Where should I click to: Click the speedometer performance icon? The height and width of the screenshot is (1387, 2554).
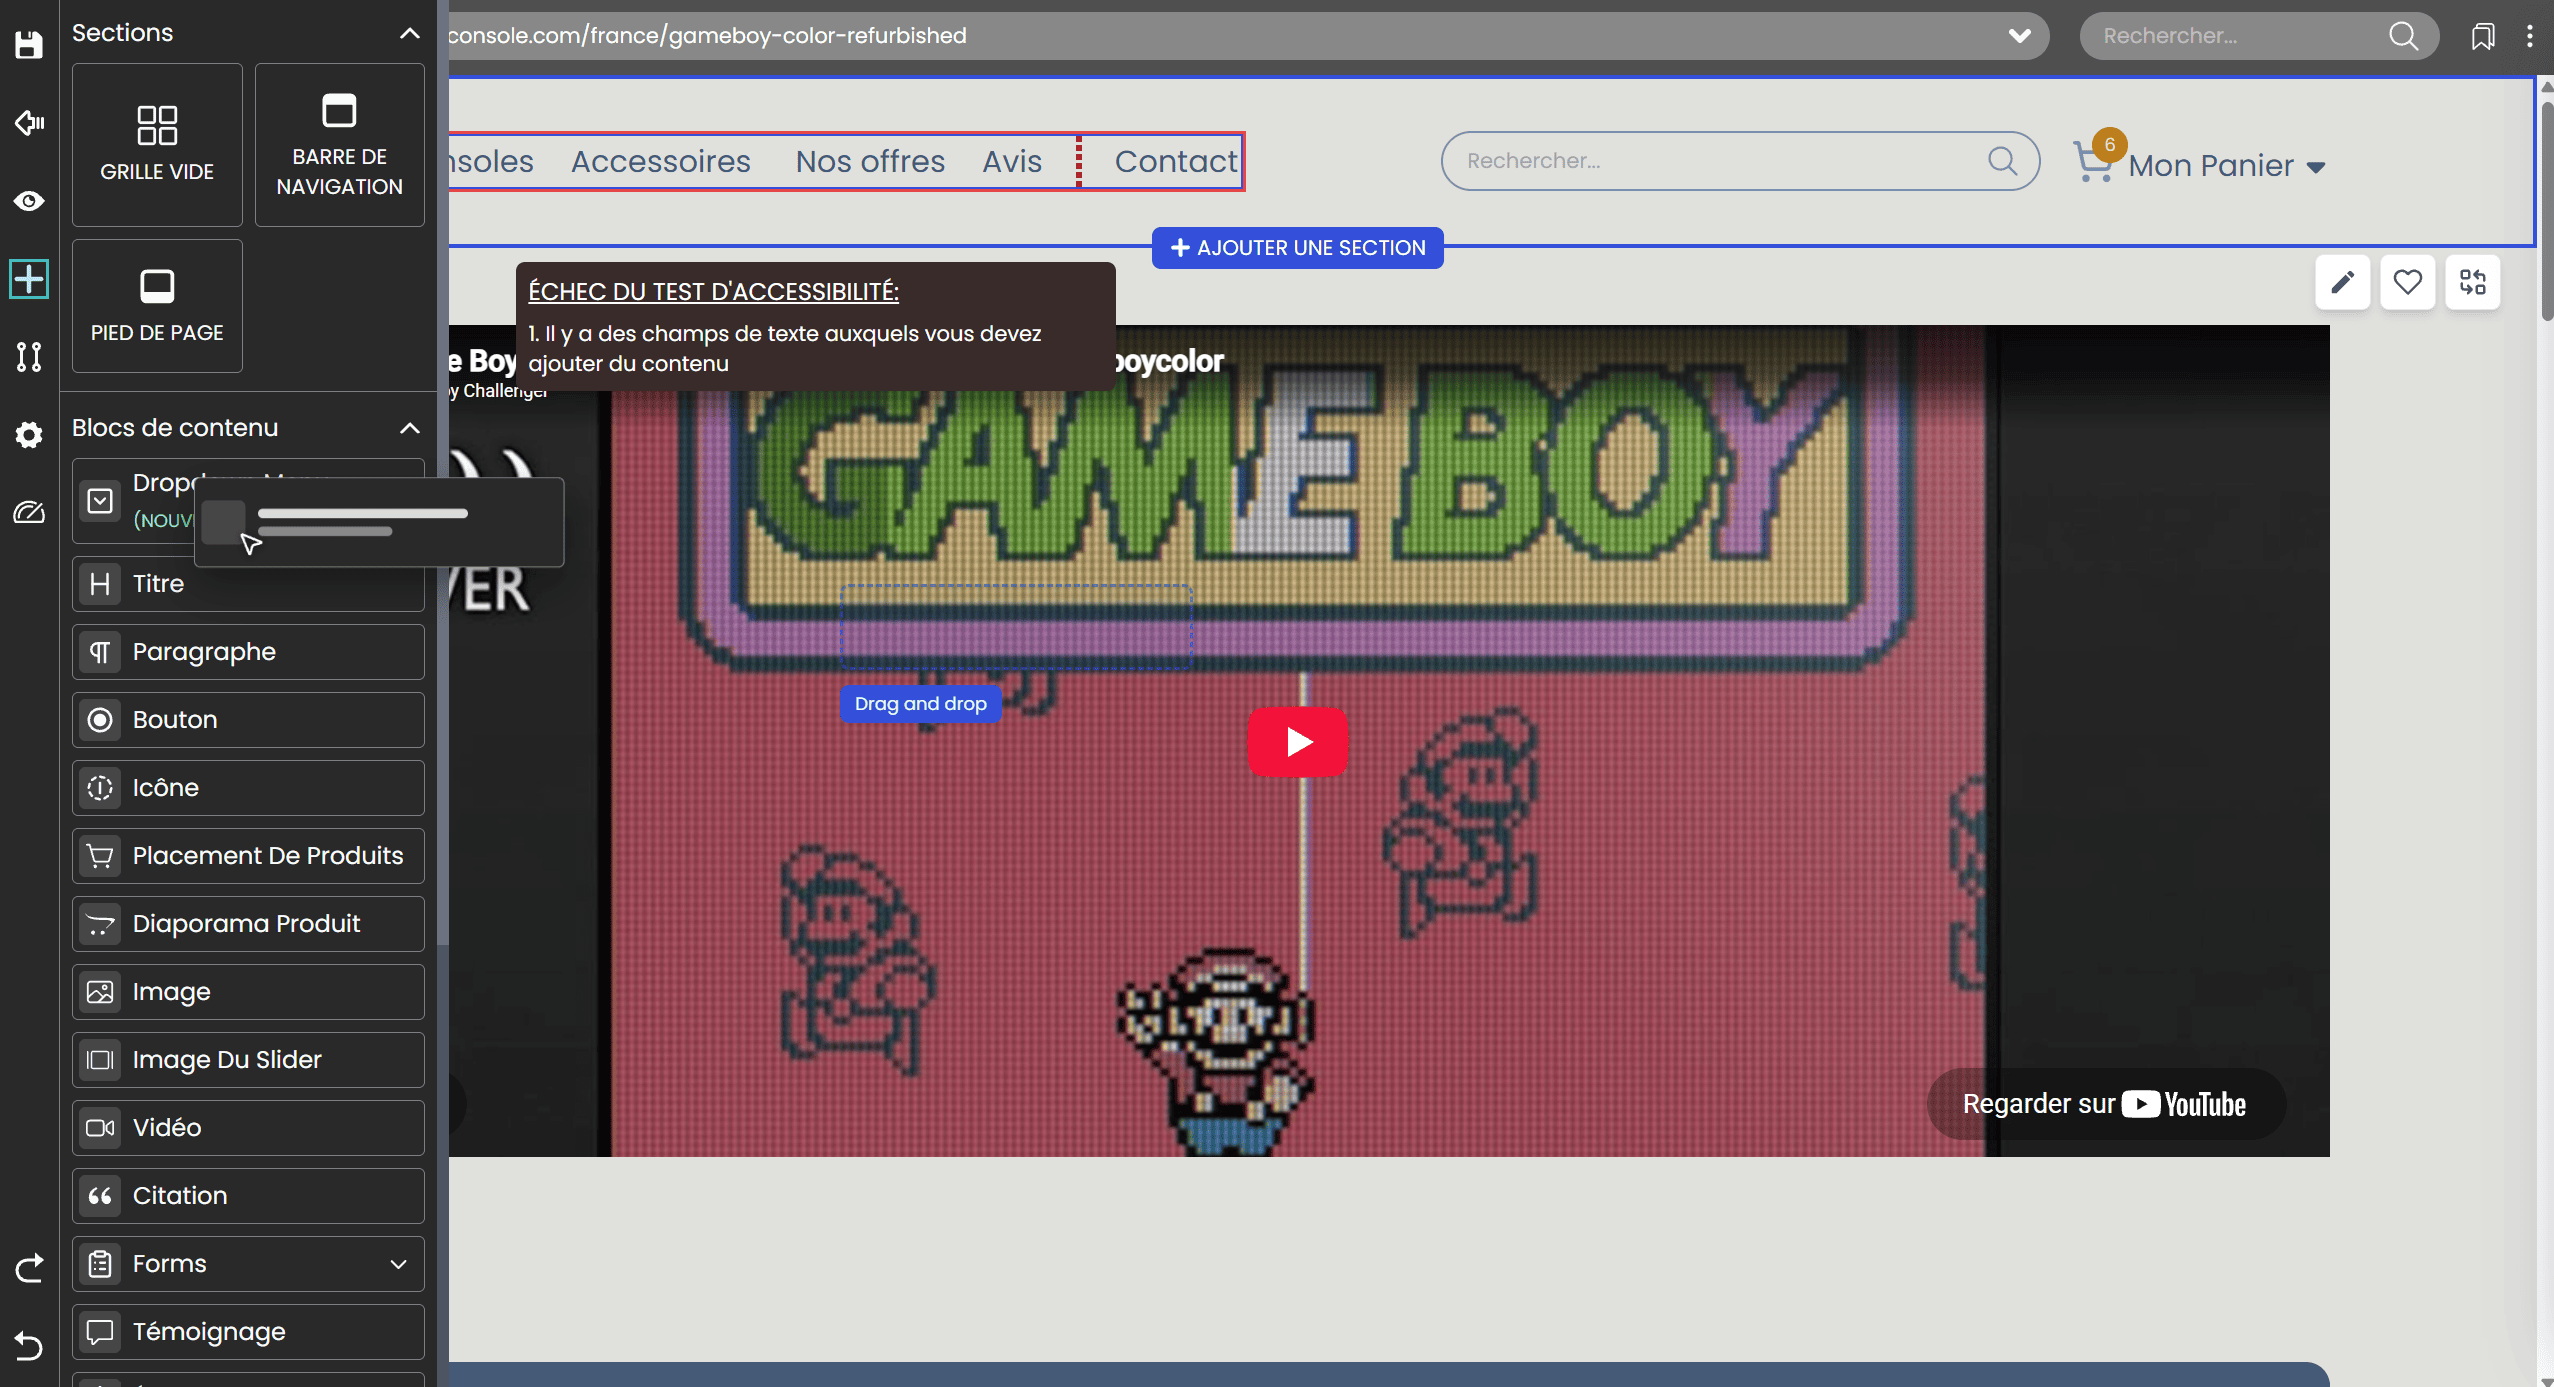29,512
